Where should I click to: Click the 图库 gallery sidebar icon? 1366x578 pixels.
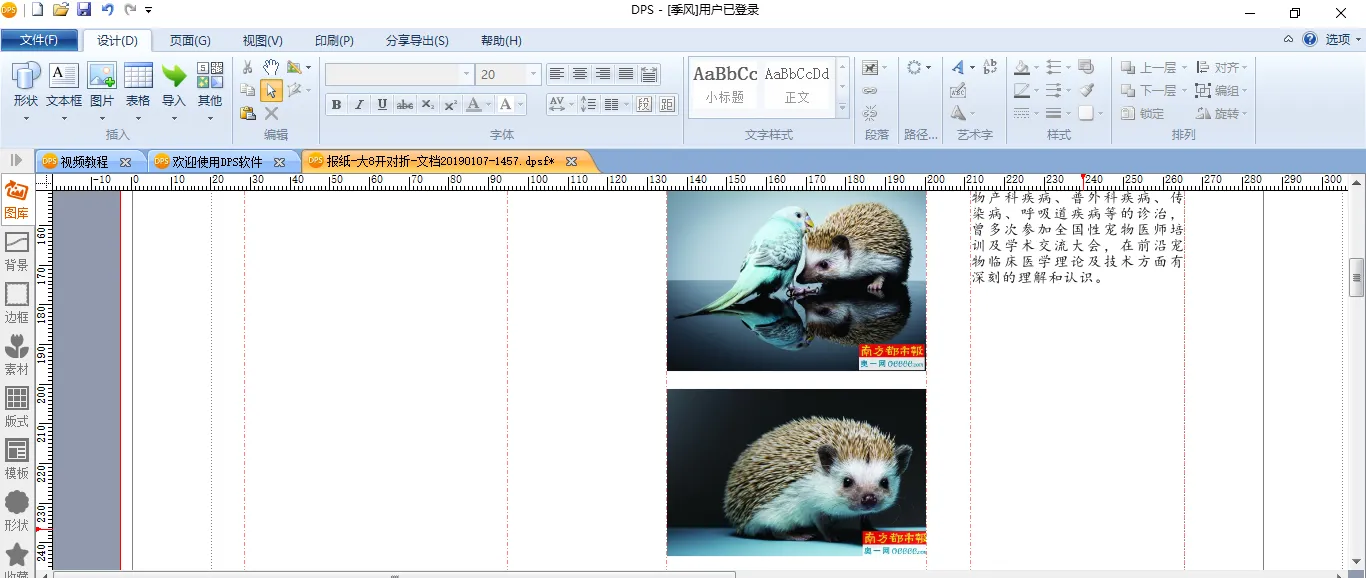click(17, 199)
